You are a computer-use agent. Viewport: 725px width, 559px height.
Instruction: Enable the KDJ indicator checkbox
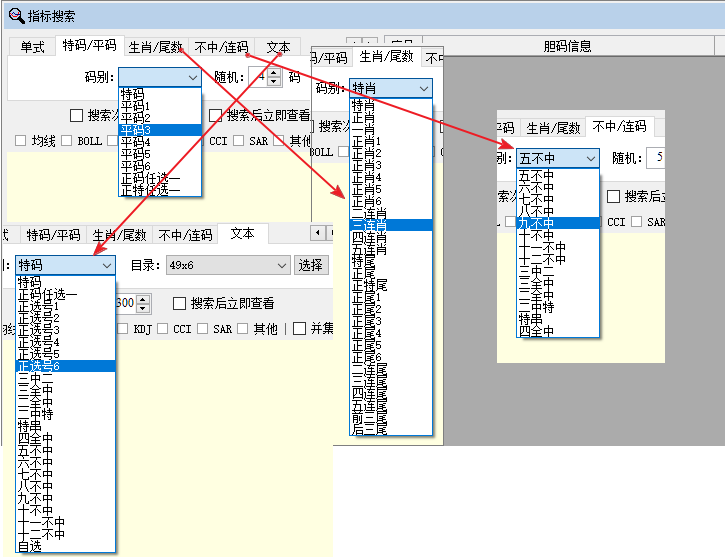pos(122,328)
